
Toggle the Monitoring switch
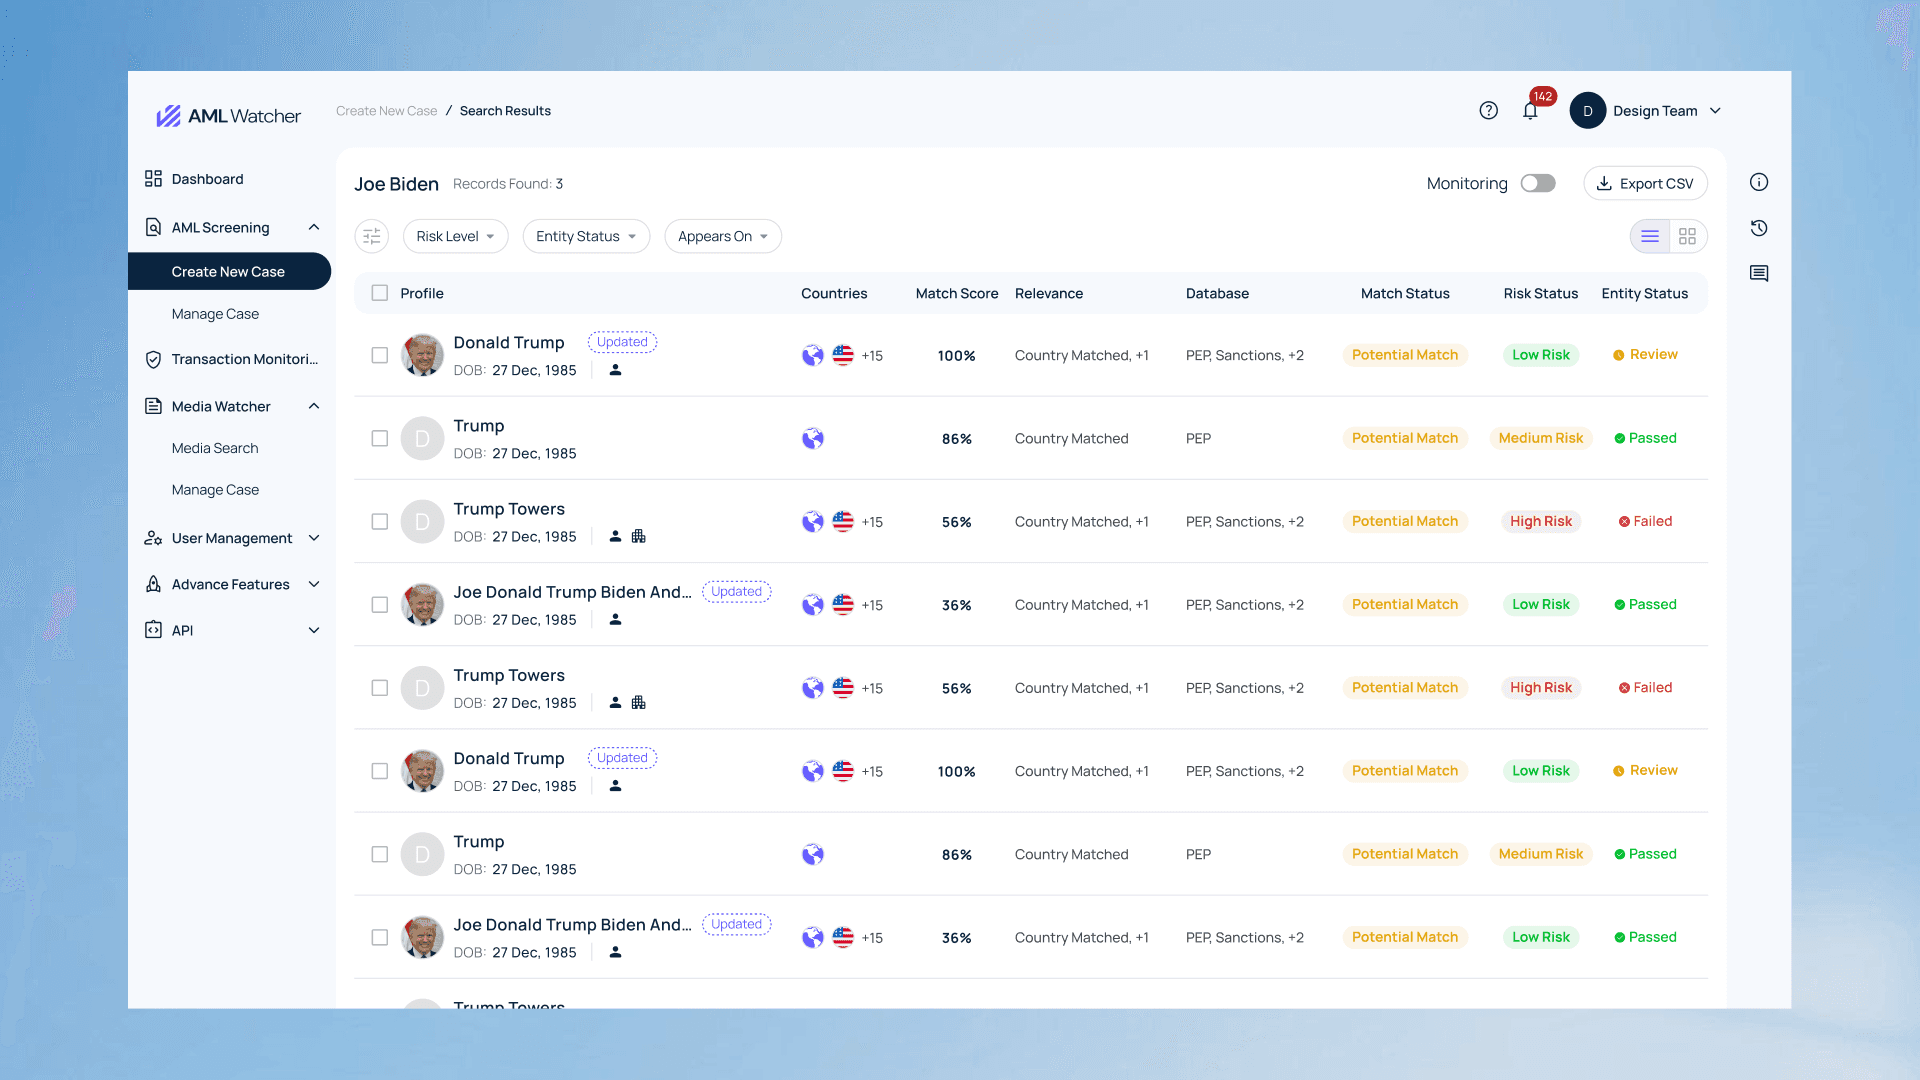pos(1538,183)
